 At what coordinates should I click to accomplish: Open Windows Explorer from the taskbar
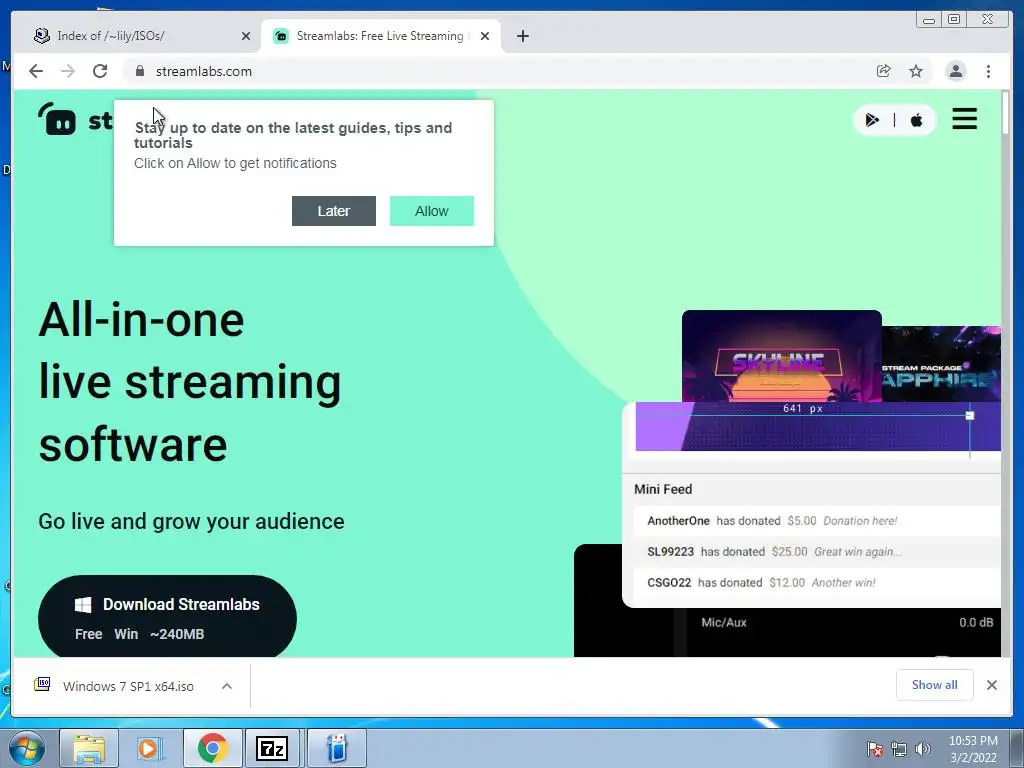coord(89,748)
